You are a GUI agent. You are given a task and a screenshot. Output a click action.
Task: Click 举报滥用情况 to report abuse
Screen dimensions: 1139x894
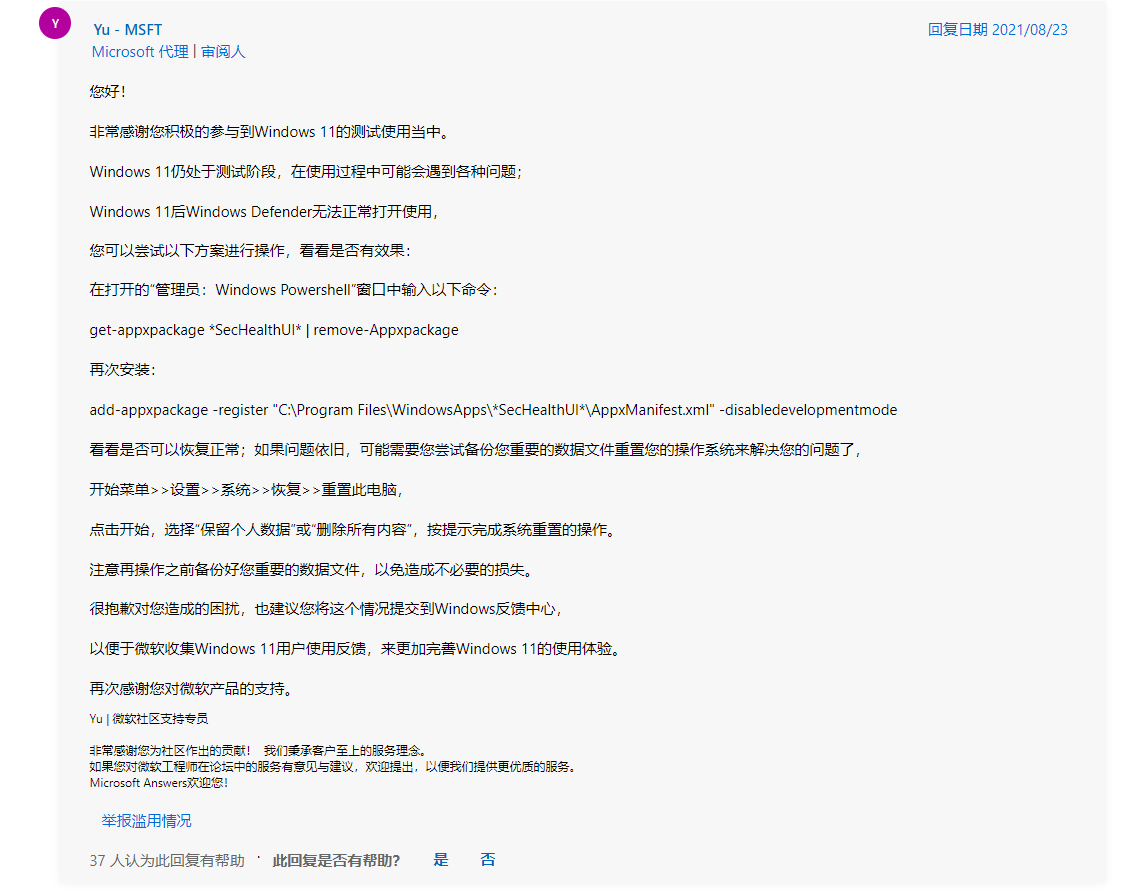coord(147,821)
